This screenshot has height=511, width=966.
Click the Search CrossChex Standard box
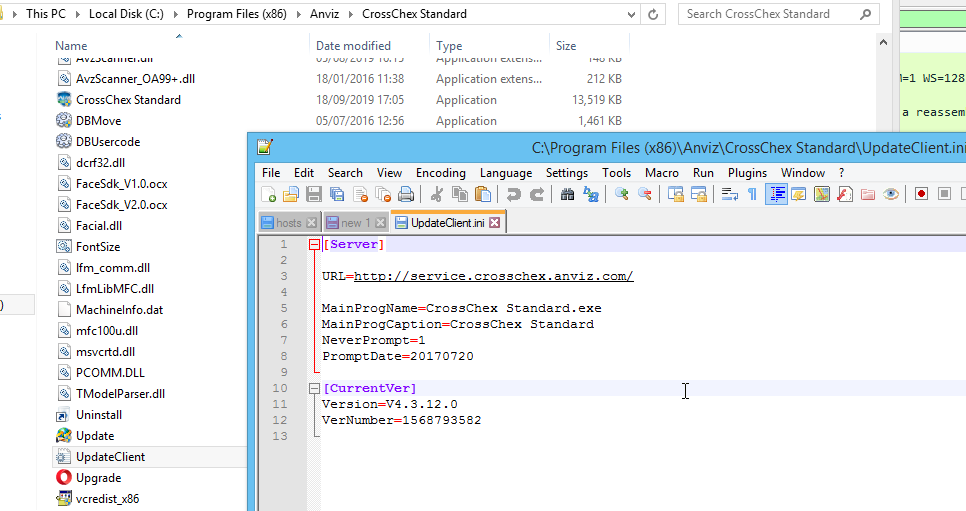click(x=778, y=14)
